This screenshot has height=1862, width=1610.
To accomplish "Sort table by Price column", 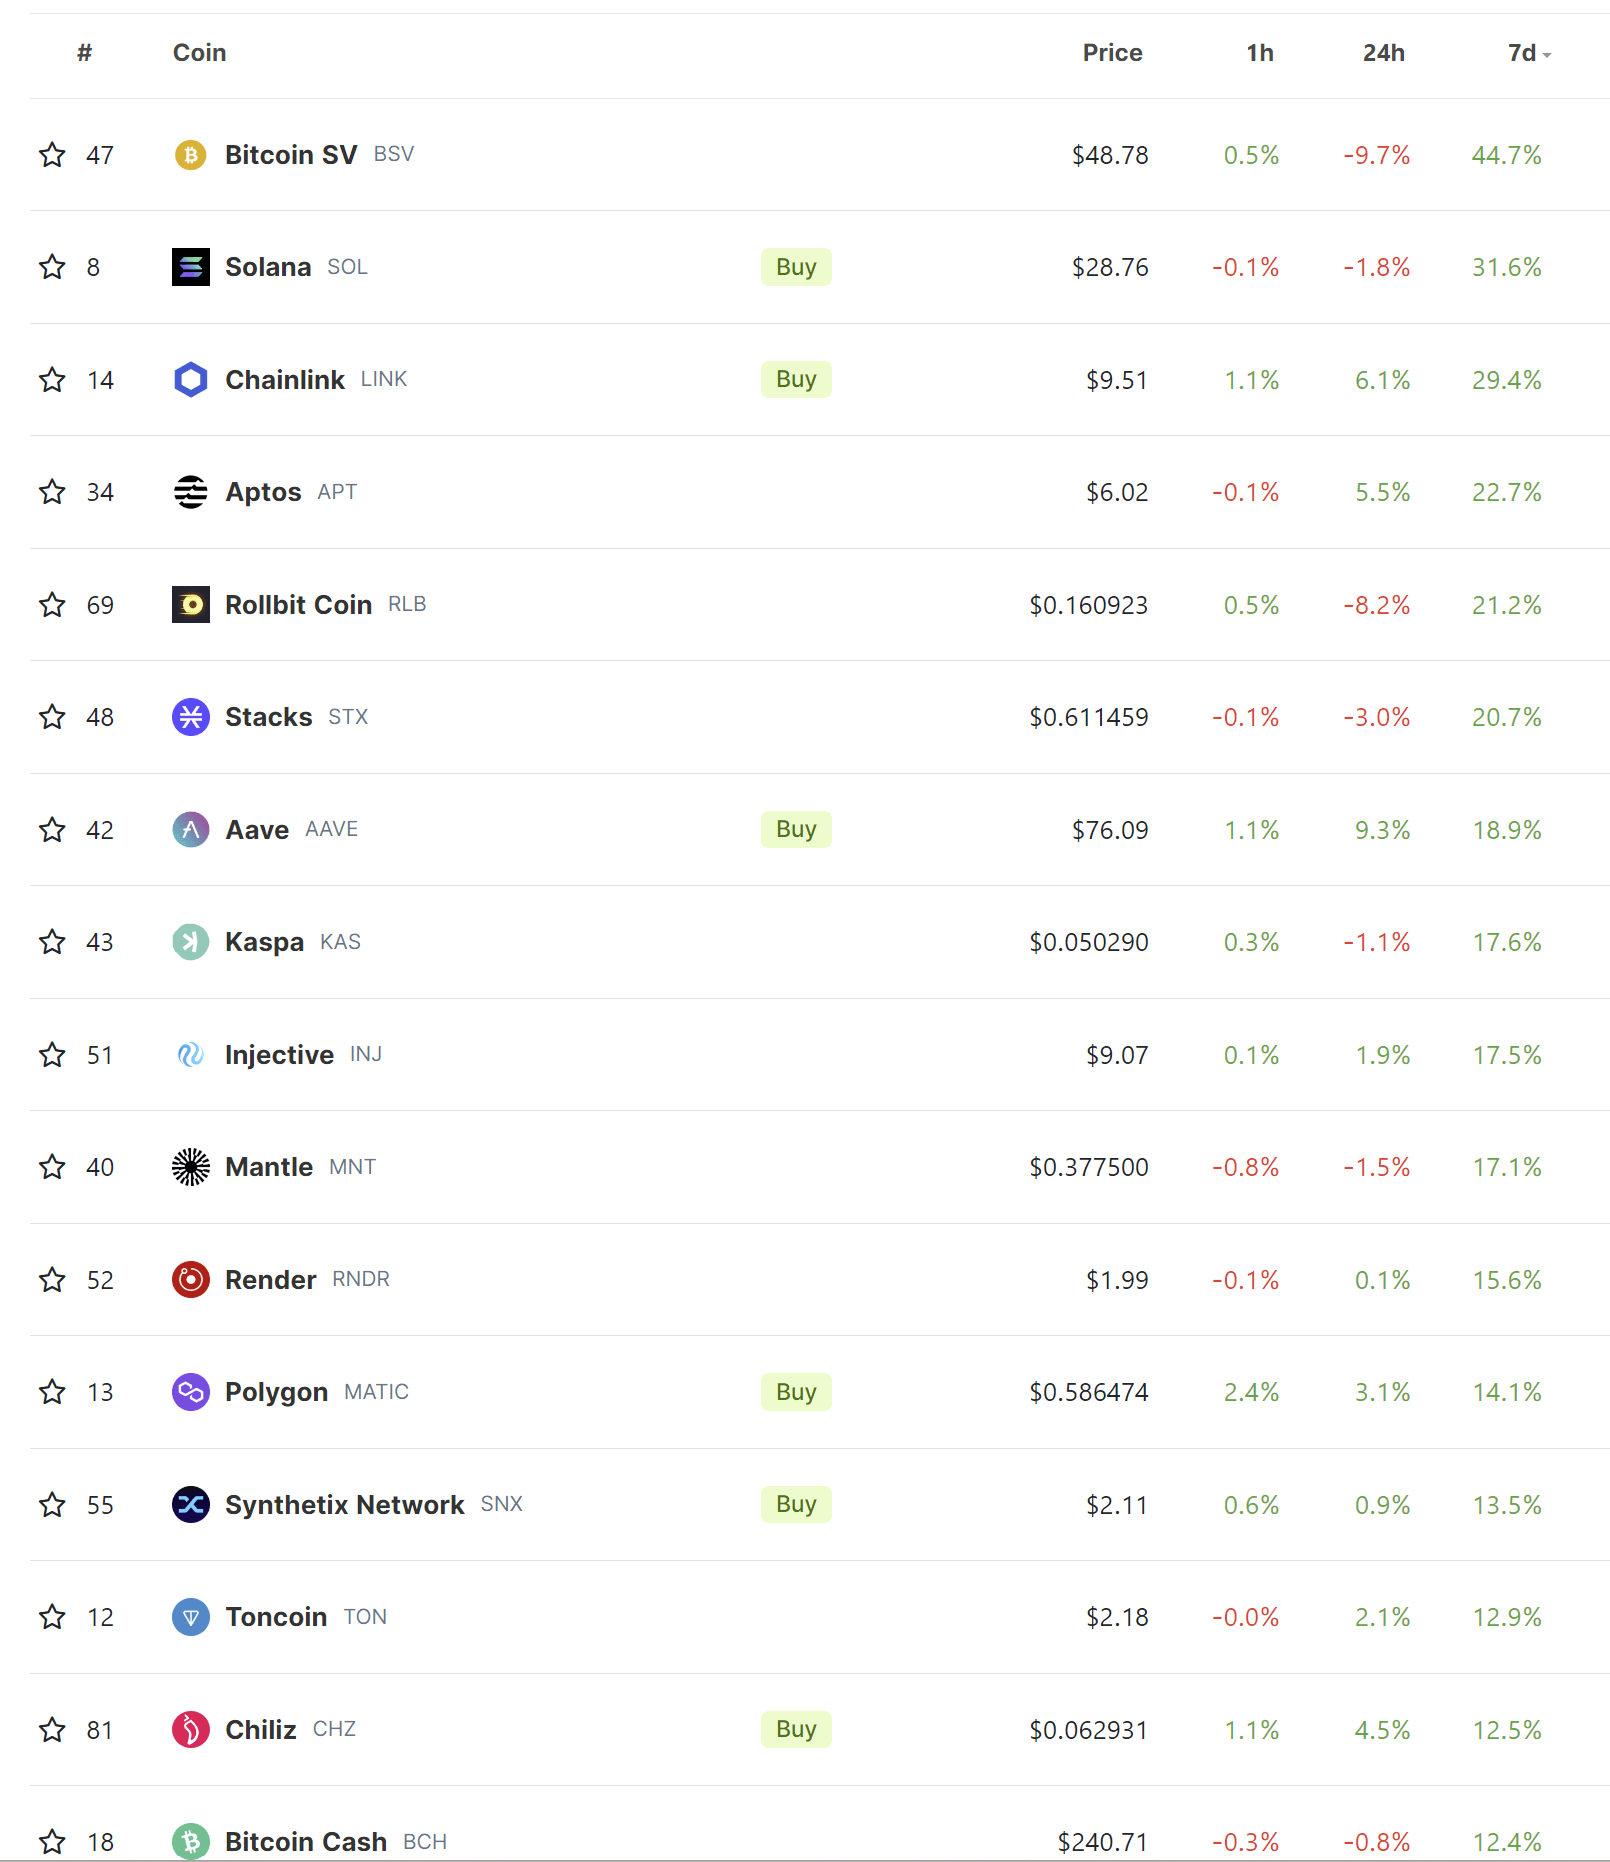I will [1112, 52].
